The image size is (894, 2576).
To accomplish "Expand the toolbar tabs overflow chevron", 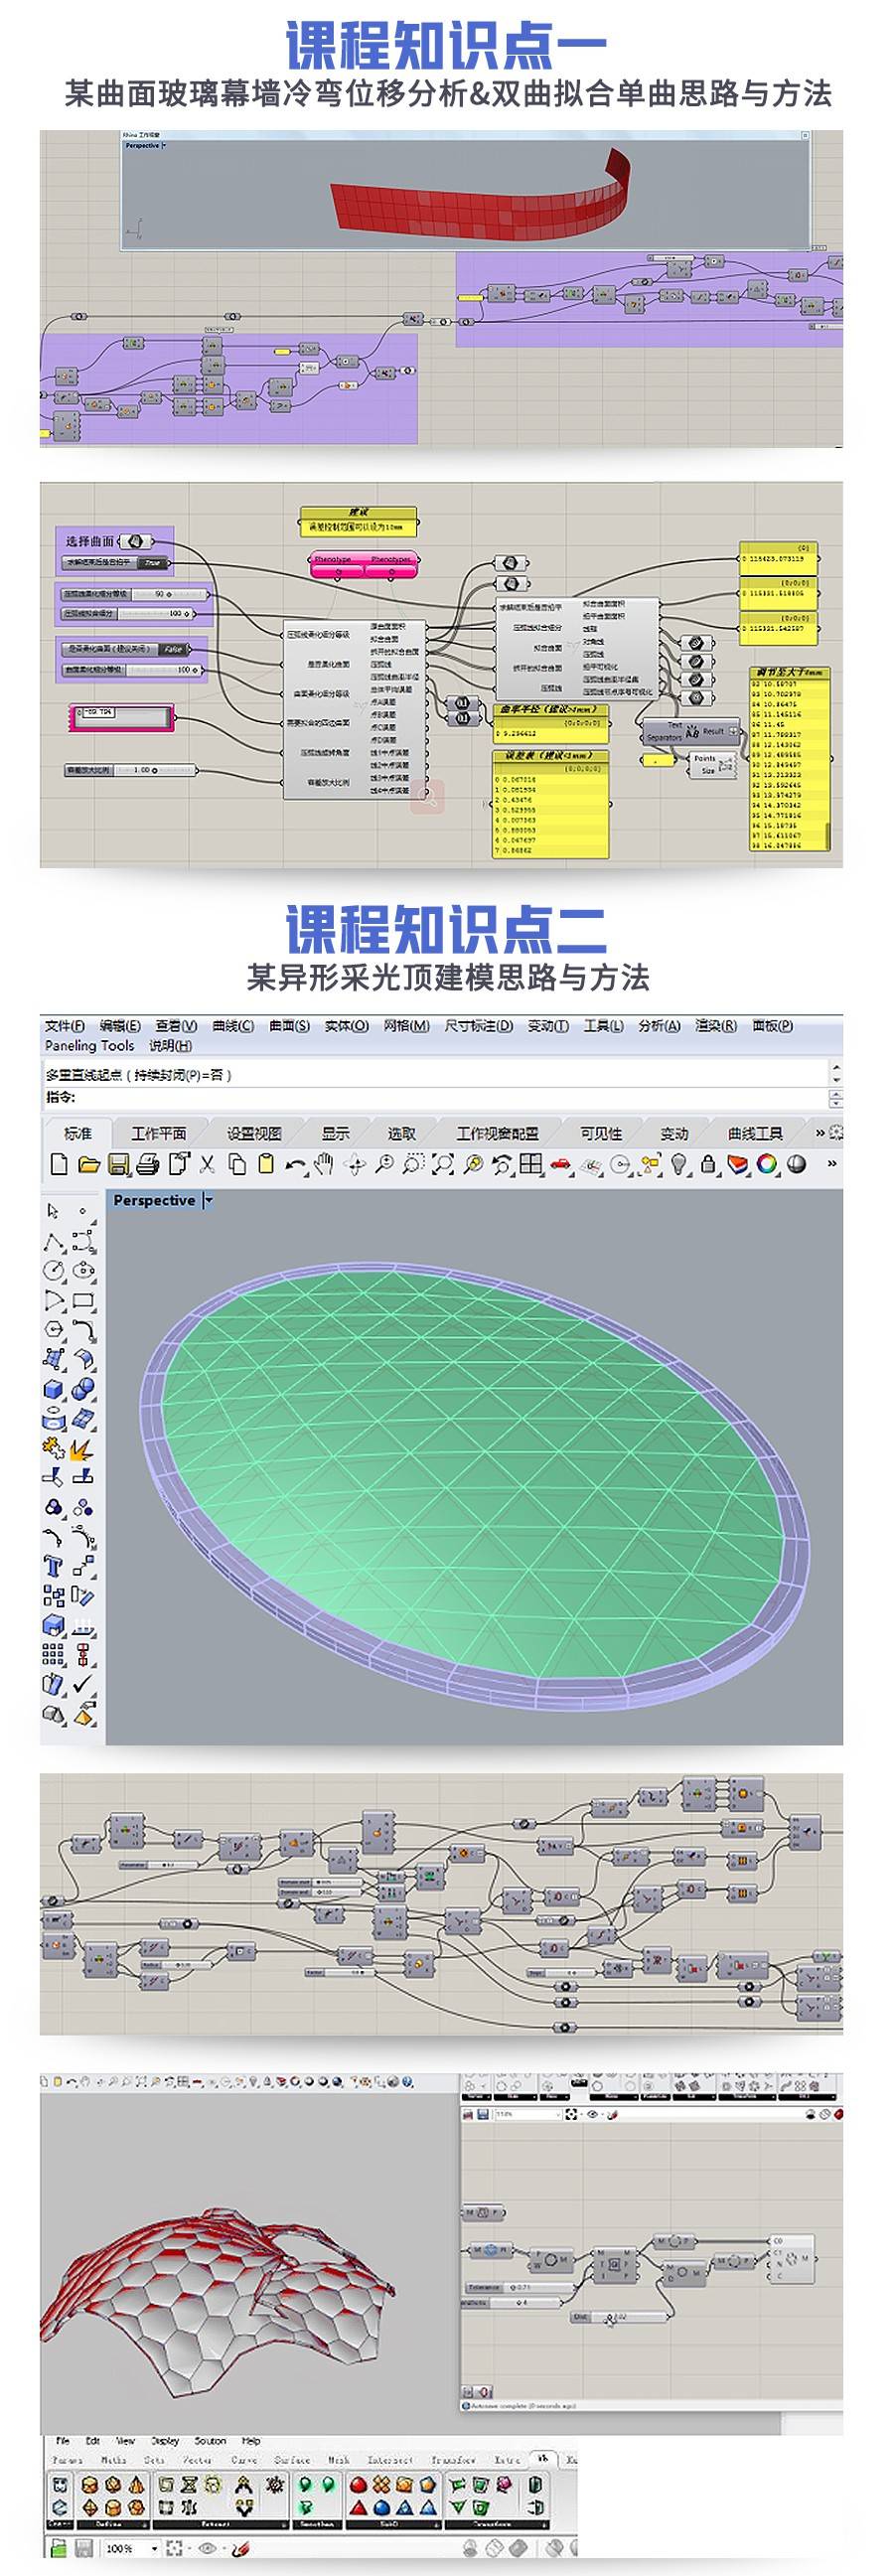I will tap(820, 1133).
